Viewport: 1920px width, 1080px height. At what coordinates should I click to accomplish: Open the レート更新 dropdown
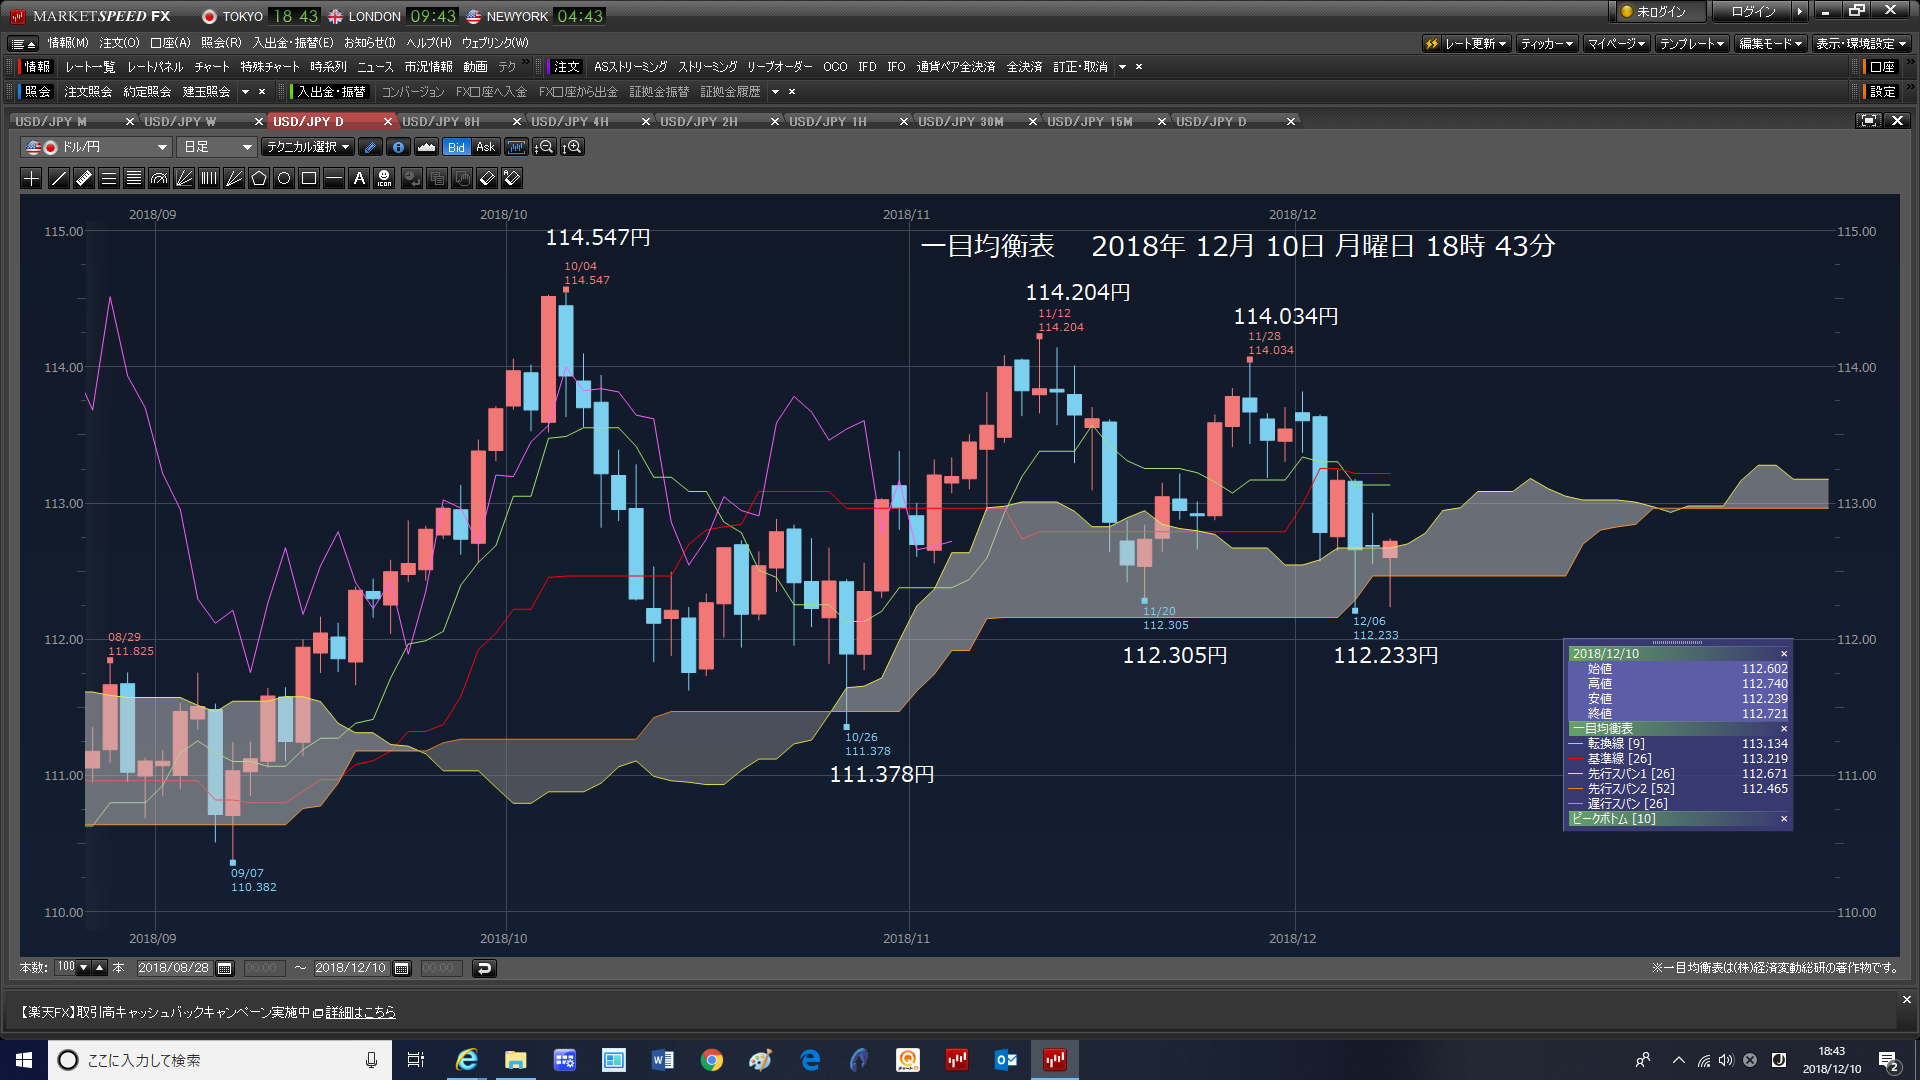(1466, 44)
